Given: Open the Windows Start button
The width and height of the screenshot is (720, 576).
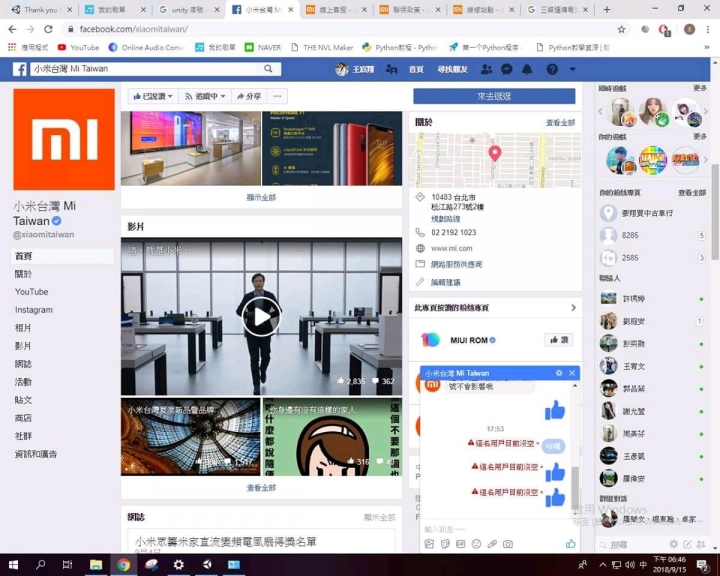Looking at the screenshot, I should [13, 565].
